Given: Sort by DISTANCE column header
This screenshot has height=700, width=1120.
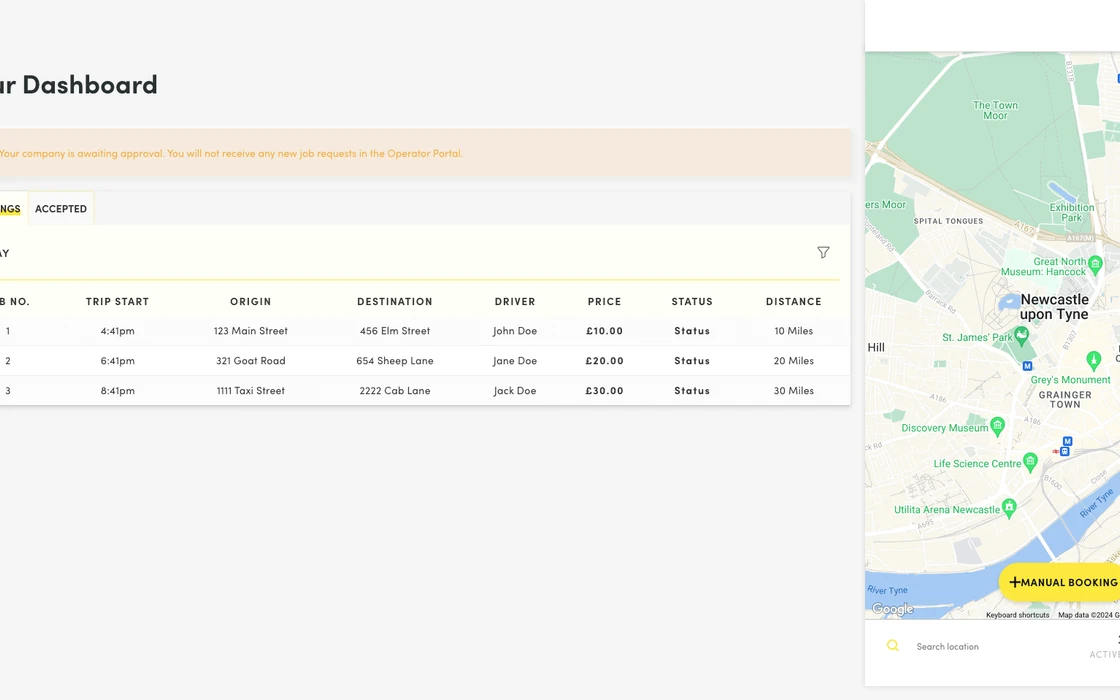Looking at the screenshot, I should [x=794, y=301].
